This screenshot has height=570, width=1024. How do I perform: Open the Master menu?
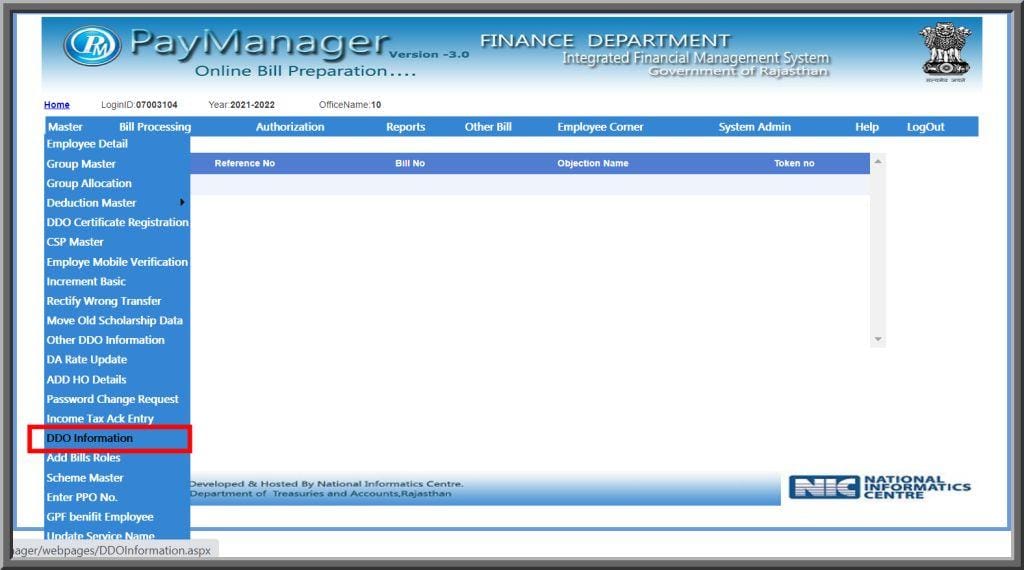(x=65, y=127)
